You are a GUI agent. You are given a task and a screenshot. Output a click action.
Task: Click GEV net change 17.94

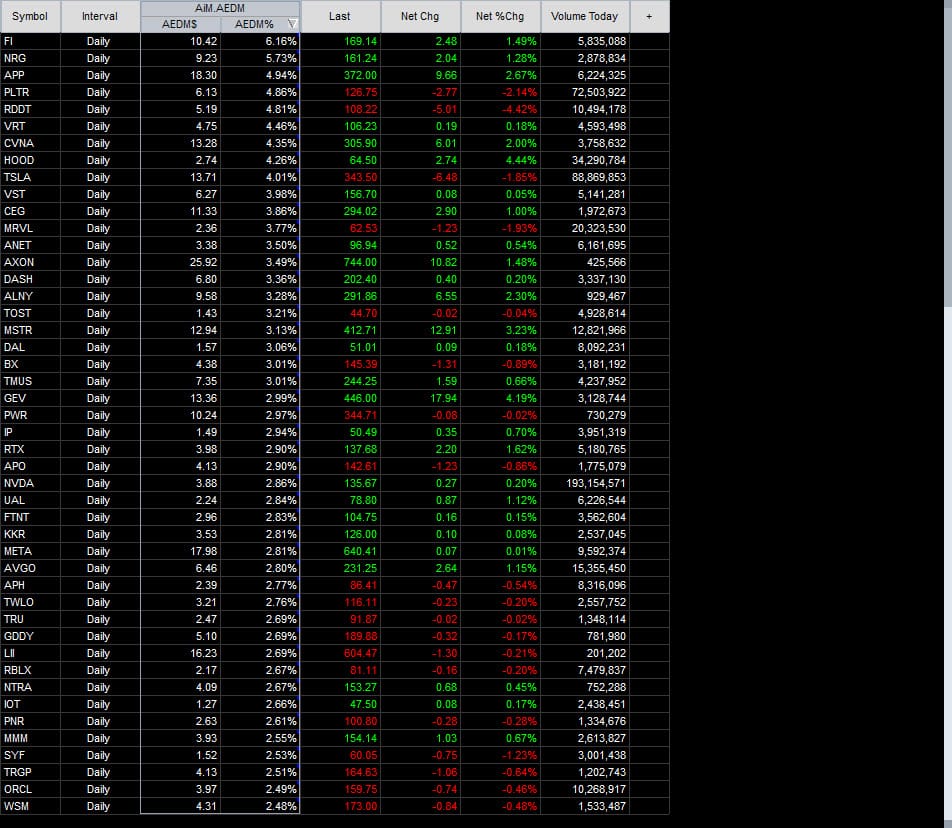443,398
